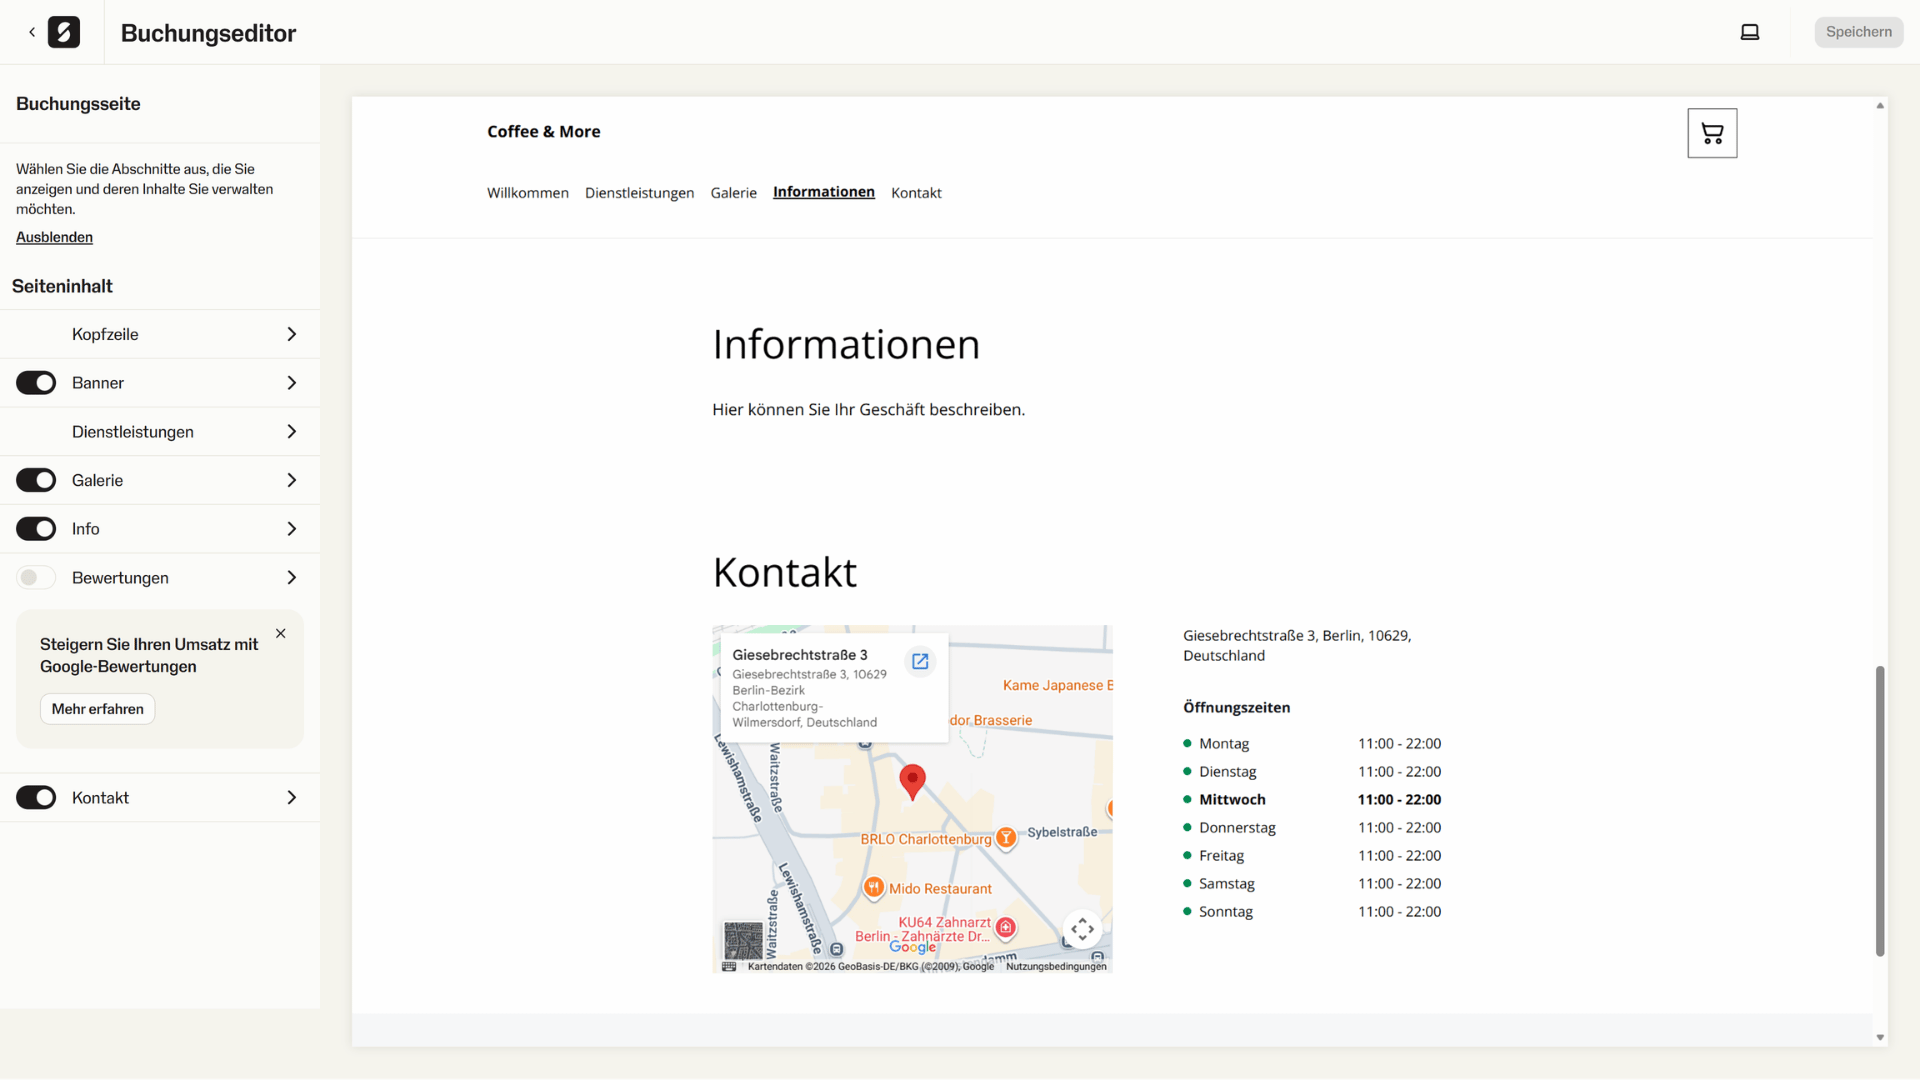Toggle the Banner section switch
This screenshot has width=1920, height=1080.
point(36,383)
